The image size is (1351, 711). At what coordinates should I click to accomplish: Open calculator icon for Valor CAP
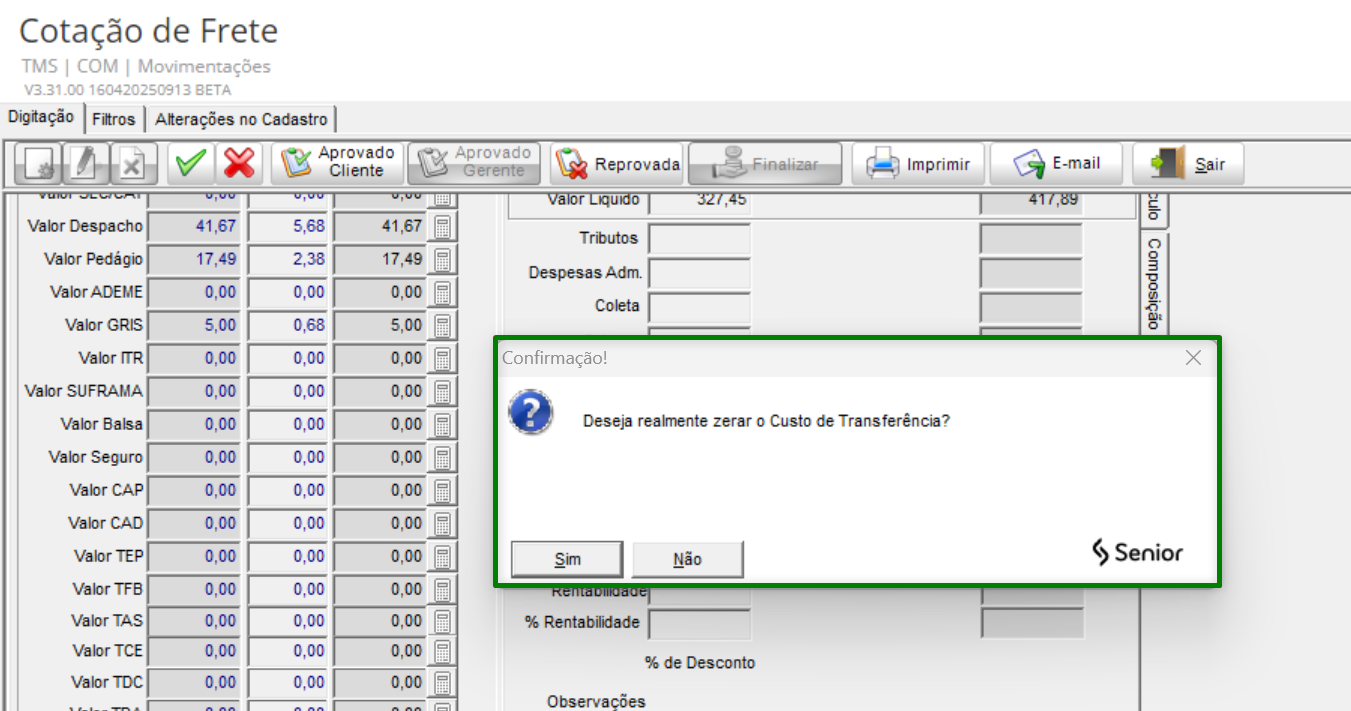442,491
